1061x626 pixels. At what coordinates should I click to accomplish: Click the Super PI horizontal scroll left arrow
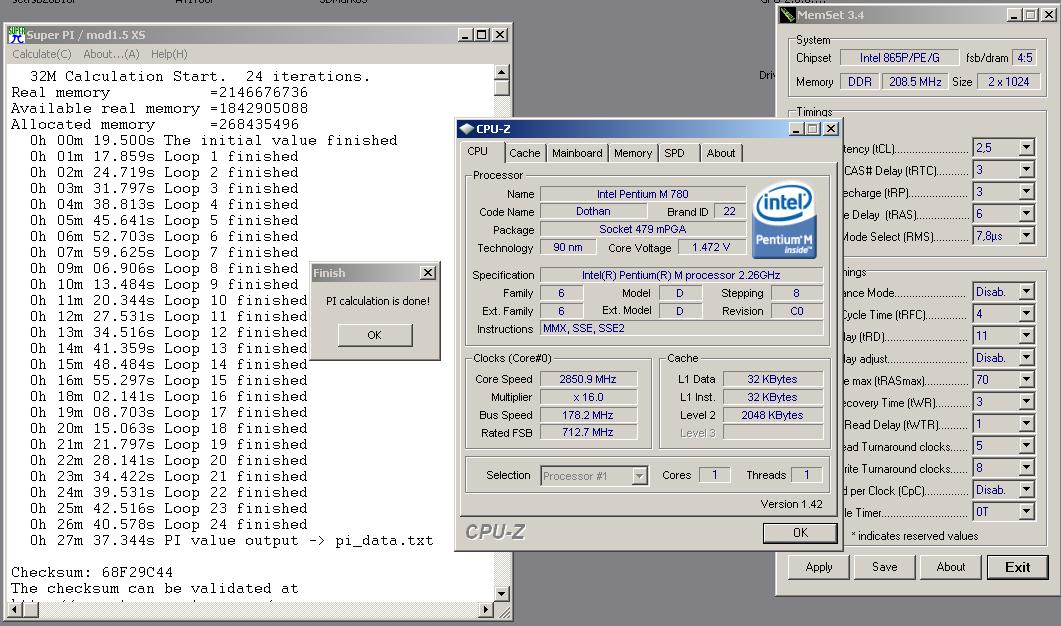[x=16, y=610]
